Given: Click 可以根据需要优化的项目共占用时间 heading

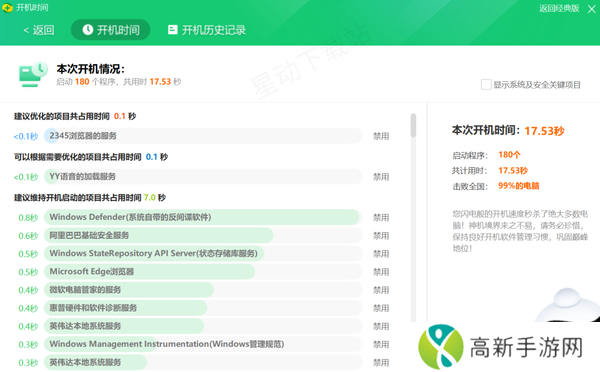Looking at the screenshot, I should [x=91, y=157].
